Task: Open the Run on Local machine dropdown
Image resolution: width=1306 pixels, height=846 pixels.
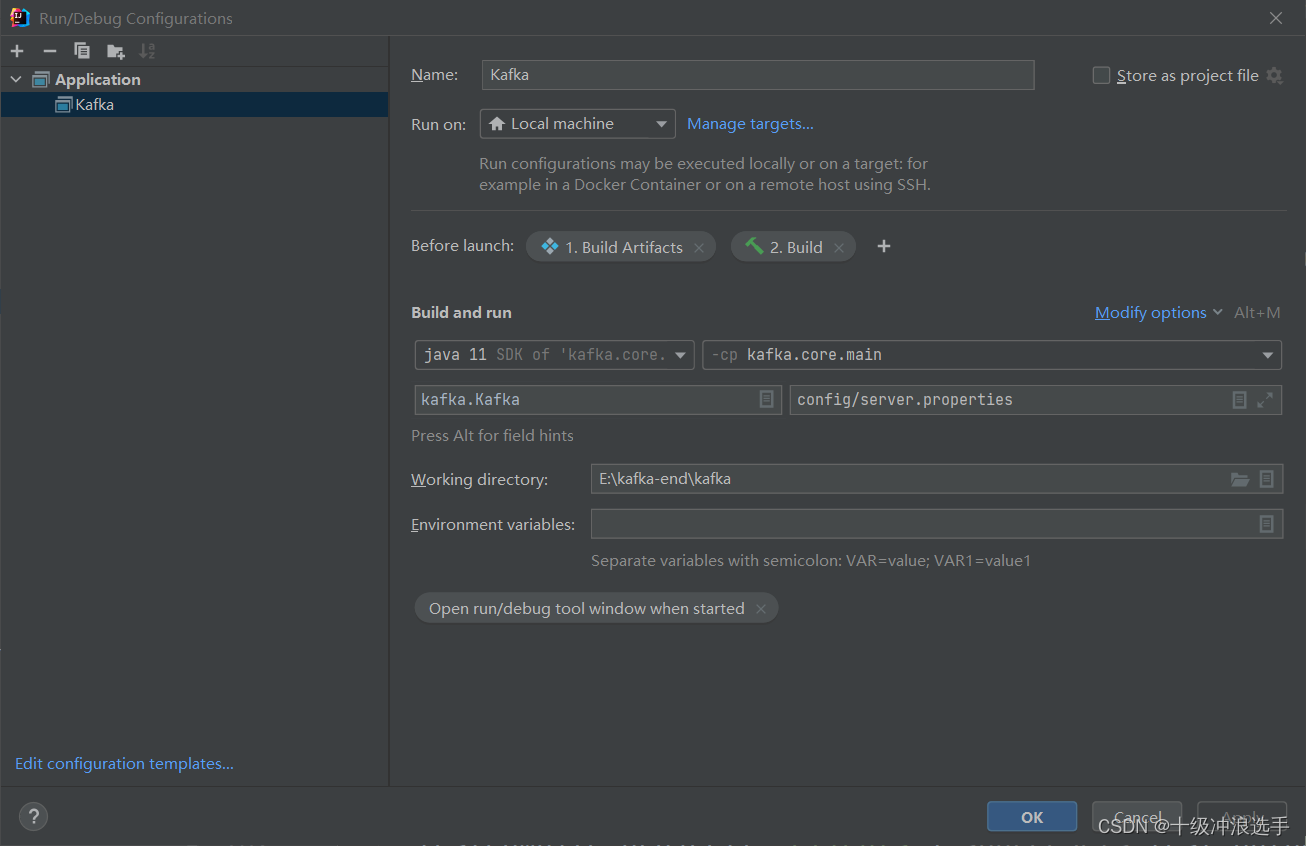Action: tap(578, 124)
